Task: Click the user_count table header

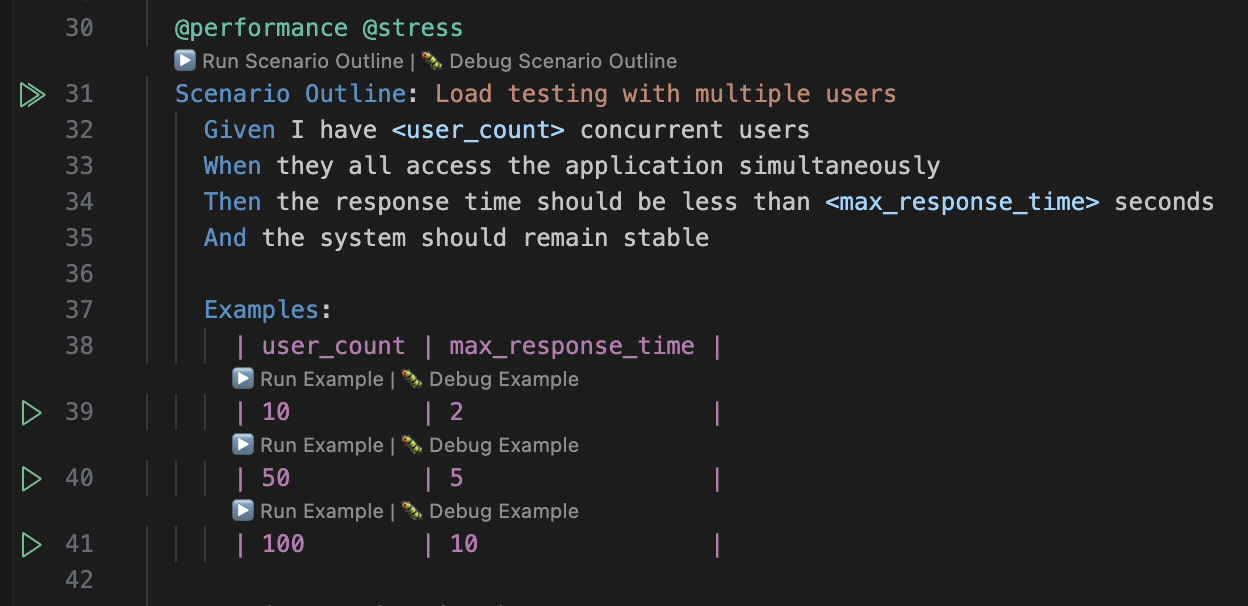Action: [x=334, y=346]
